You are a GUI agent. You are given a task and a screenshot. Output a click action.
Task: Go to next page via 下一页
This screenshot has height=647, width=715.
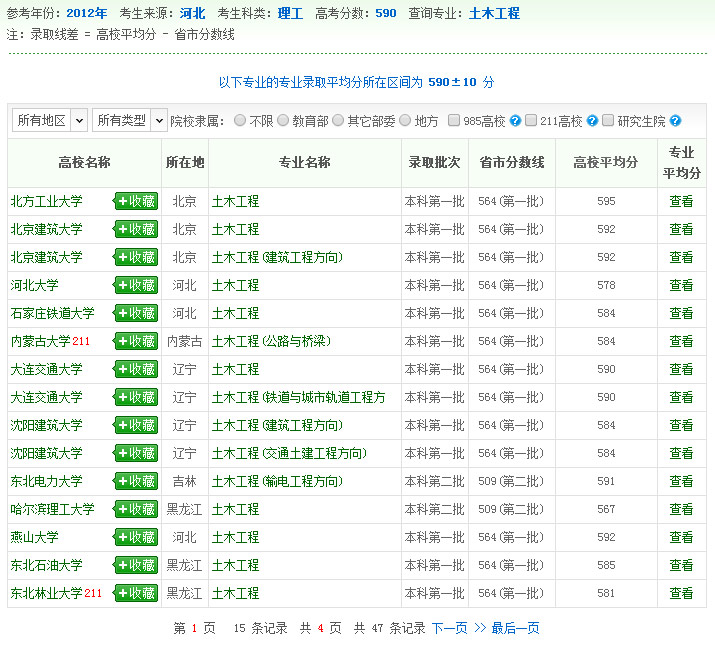[x=450, y=628]
